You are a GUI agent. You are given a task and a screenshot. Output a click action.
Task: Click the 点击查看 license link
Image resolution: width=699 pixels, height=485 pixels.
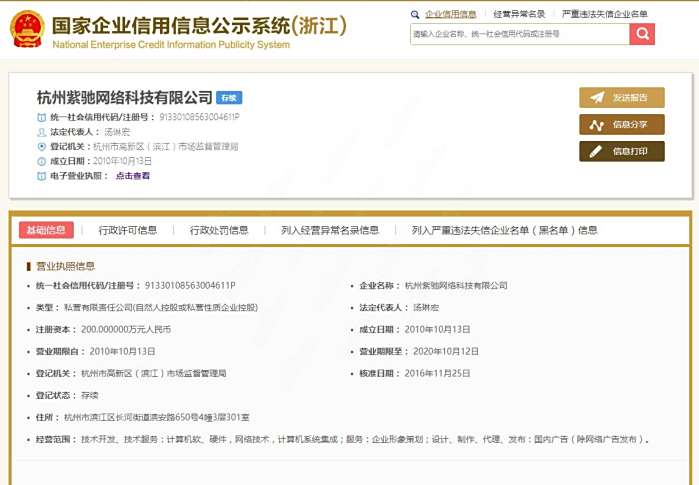[x=132, y=176]
